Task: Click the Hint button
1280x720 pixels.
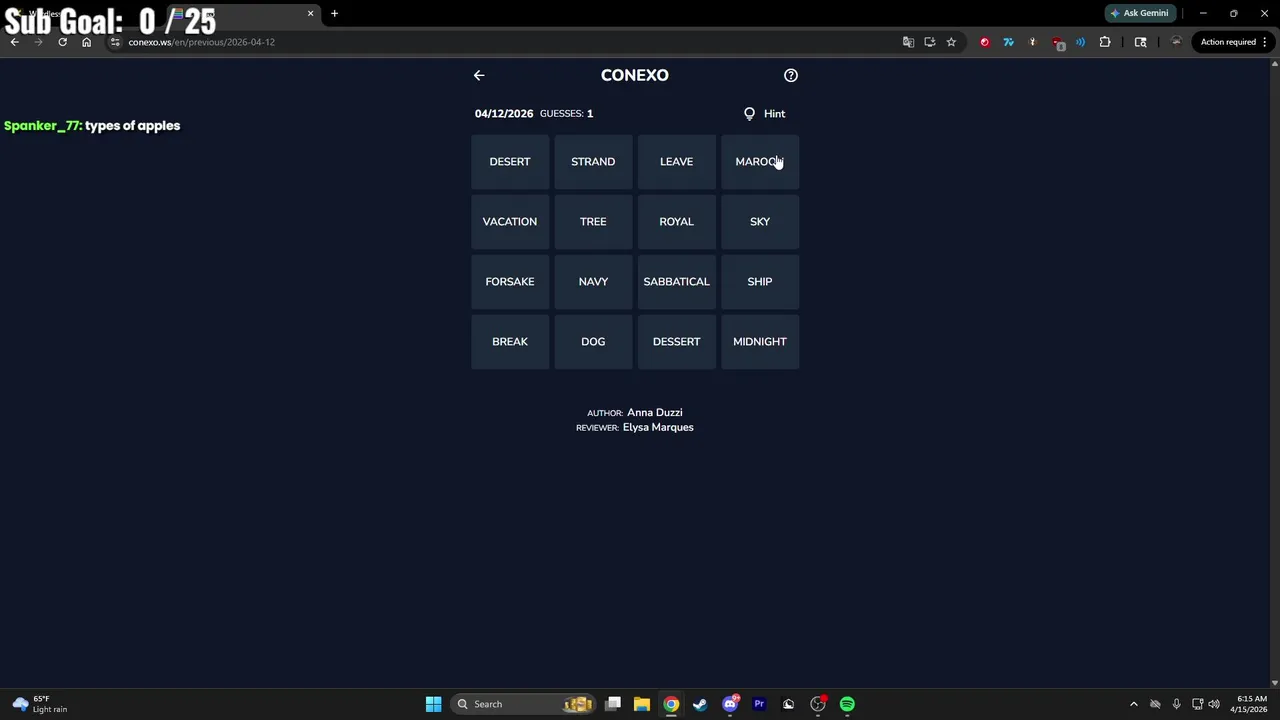Action: click(765, 114)
